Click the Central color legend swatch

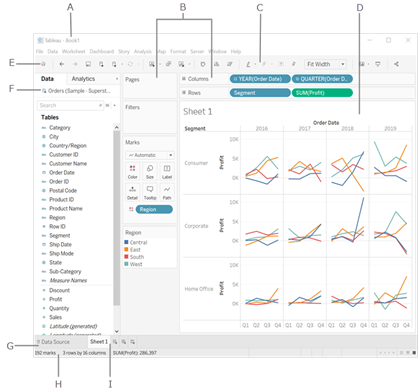point(126,242)
